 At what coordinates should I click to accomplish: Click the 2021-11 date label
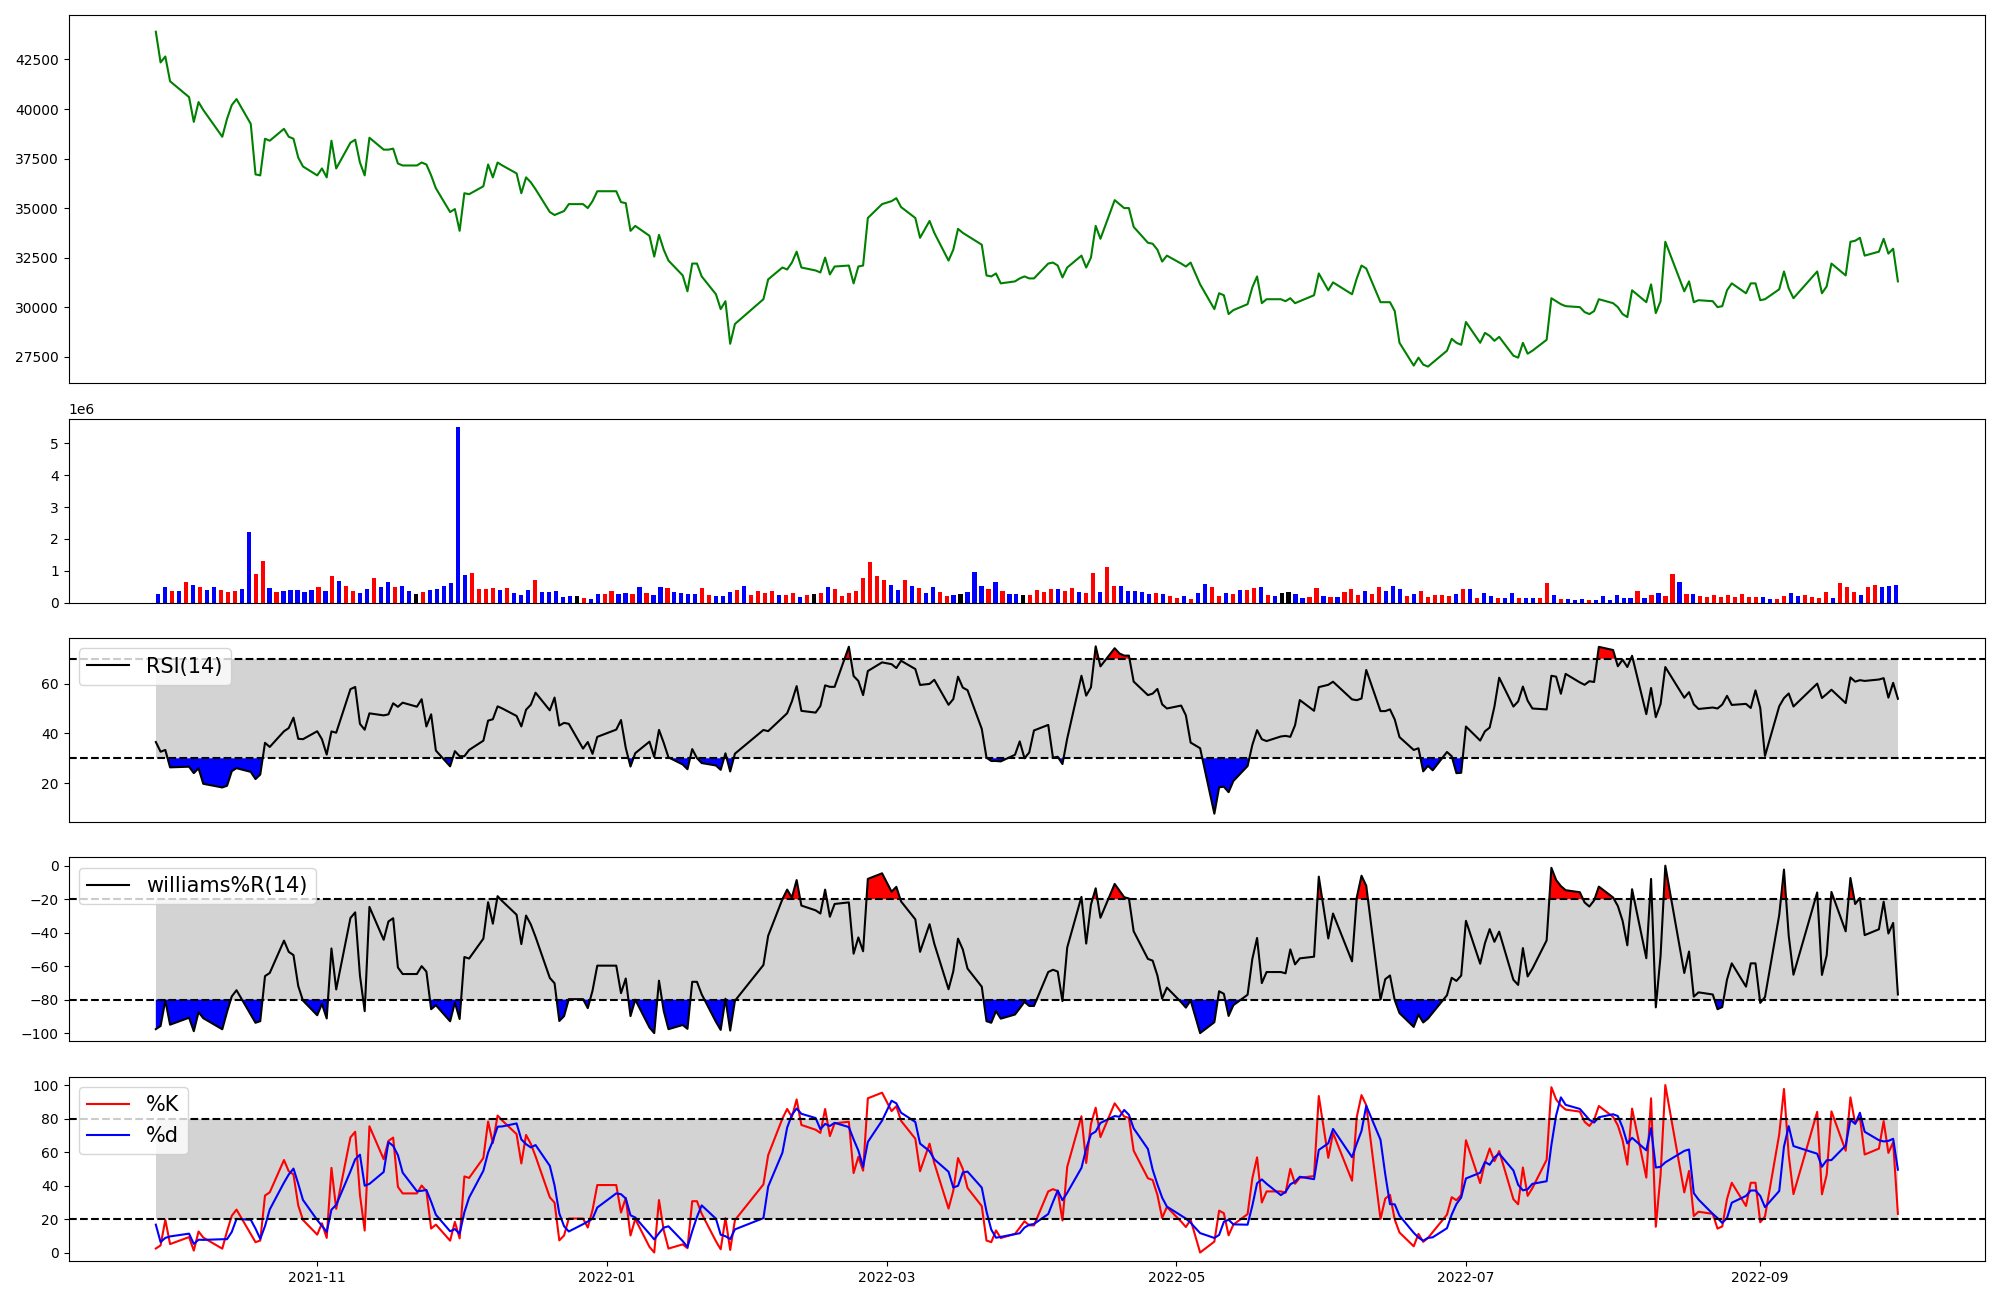pyautogui.click(x=316, y=1277)
